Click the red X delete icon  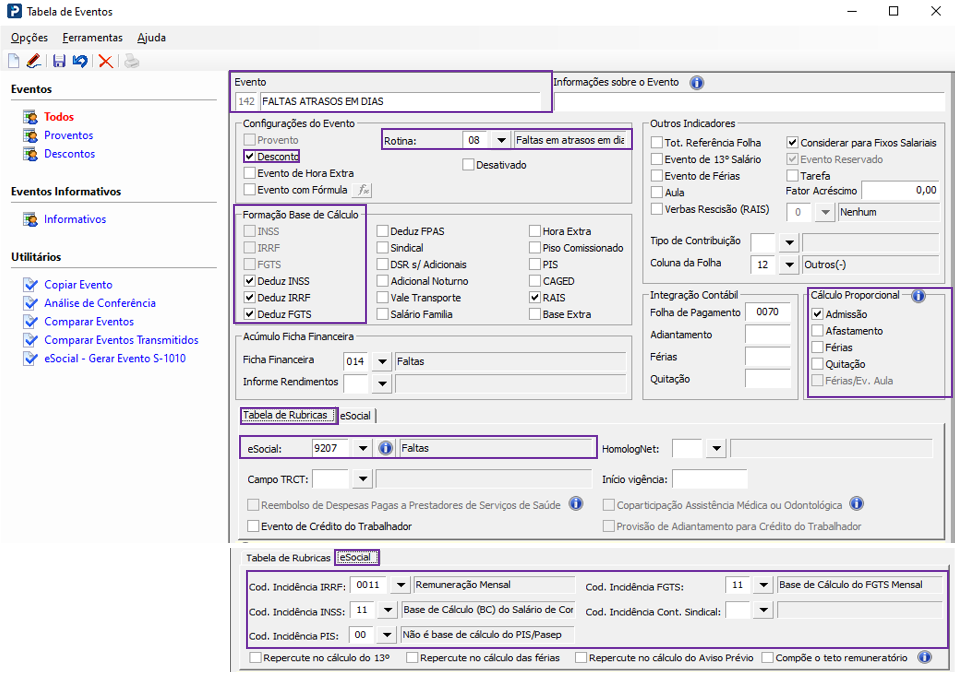pos(105,61)
